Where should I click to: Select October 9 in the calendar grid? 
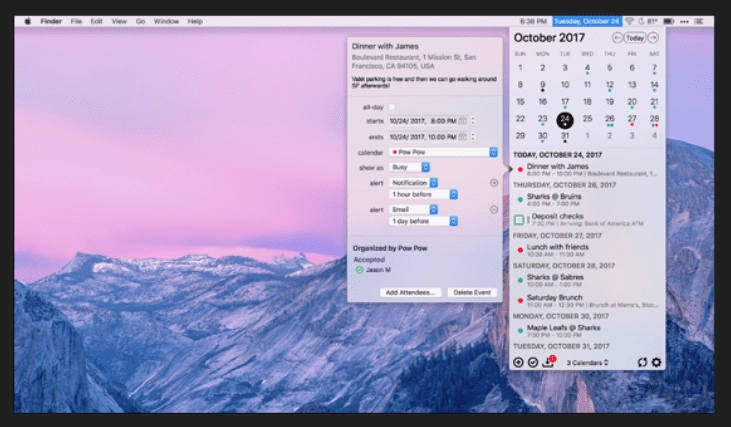[x=542, y=85]
